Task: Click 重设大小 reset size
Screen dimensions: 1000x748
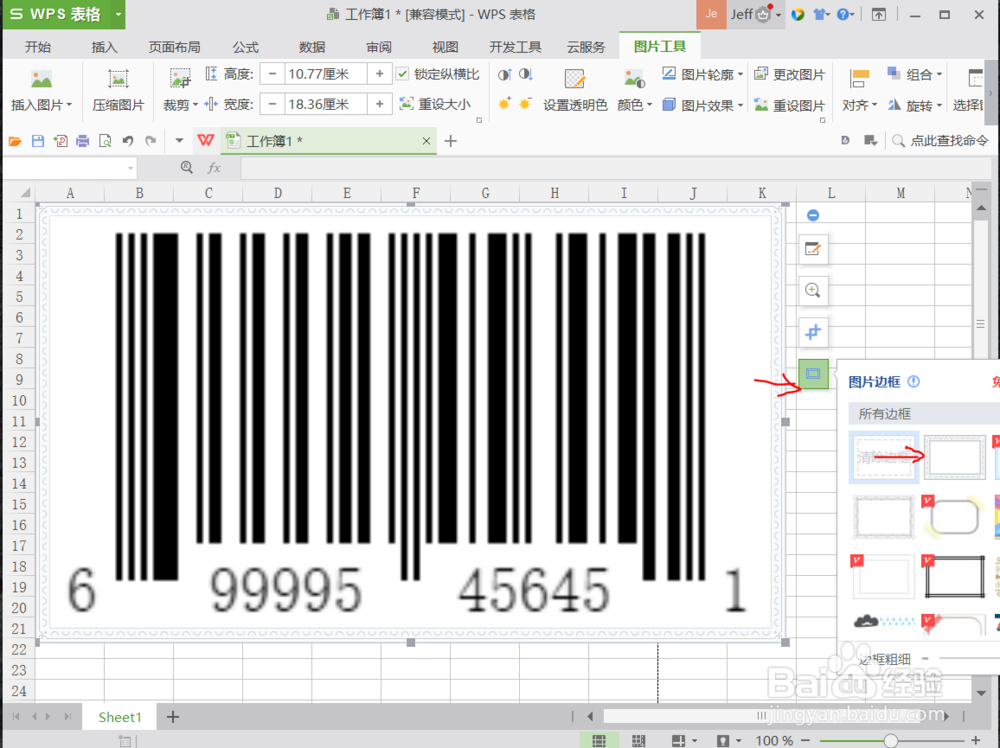Action: tap(435, 104)
